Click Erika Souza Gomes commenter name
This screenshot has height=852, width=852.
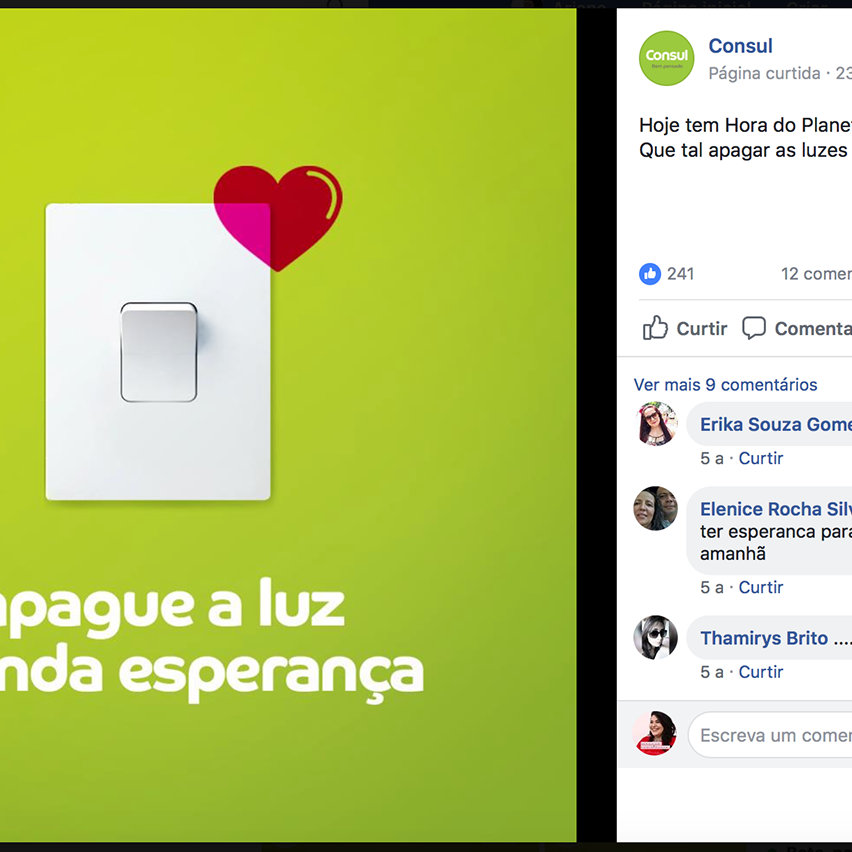[x=776, y=424]
